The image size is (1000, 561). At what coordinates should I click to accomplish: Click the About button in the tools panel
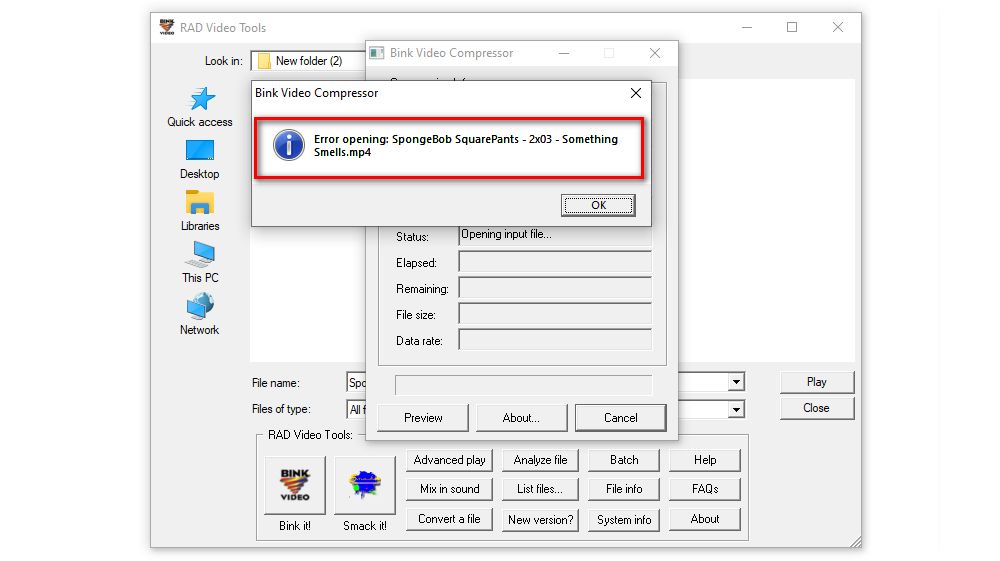point(705,519)
